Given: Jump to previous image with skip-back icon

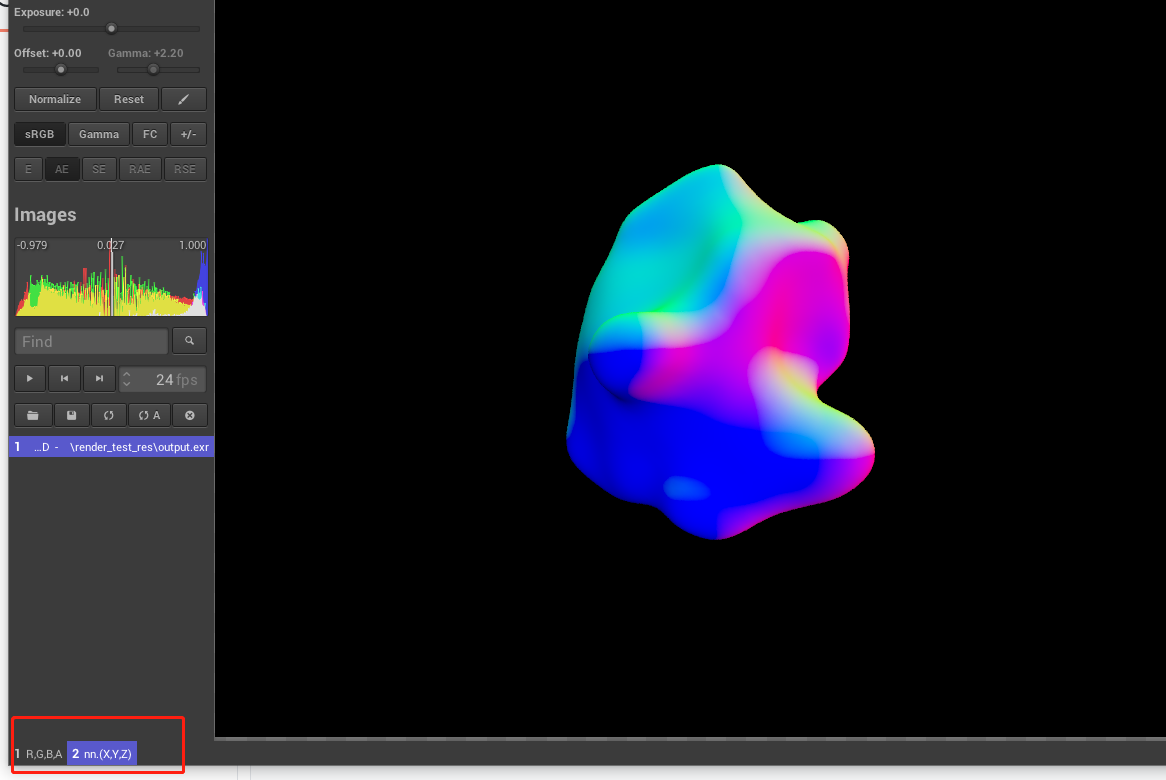Looking at the screenshot, I should (x=65, y=378).
